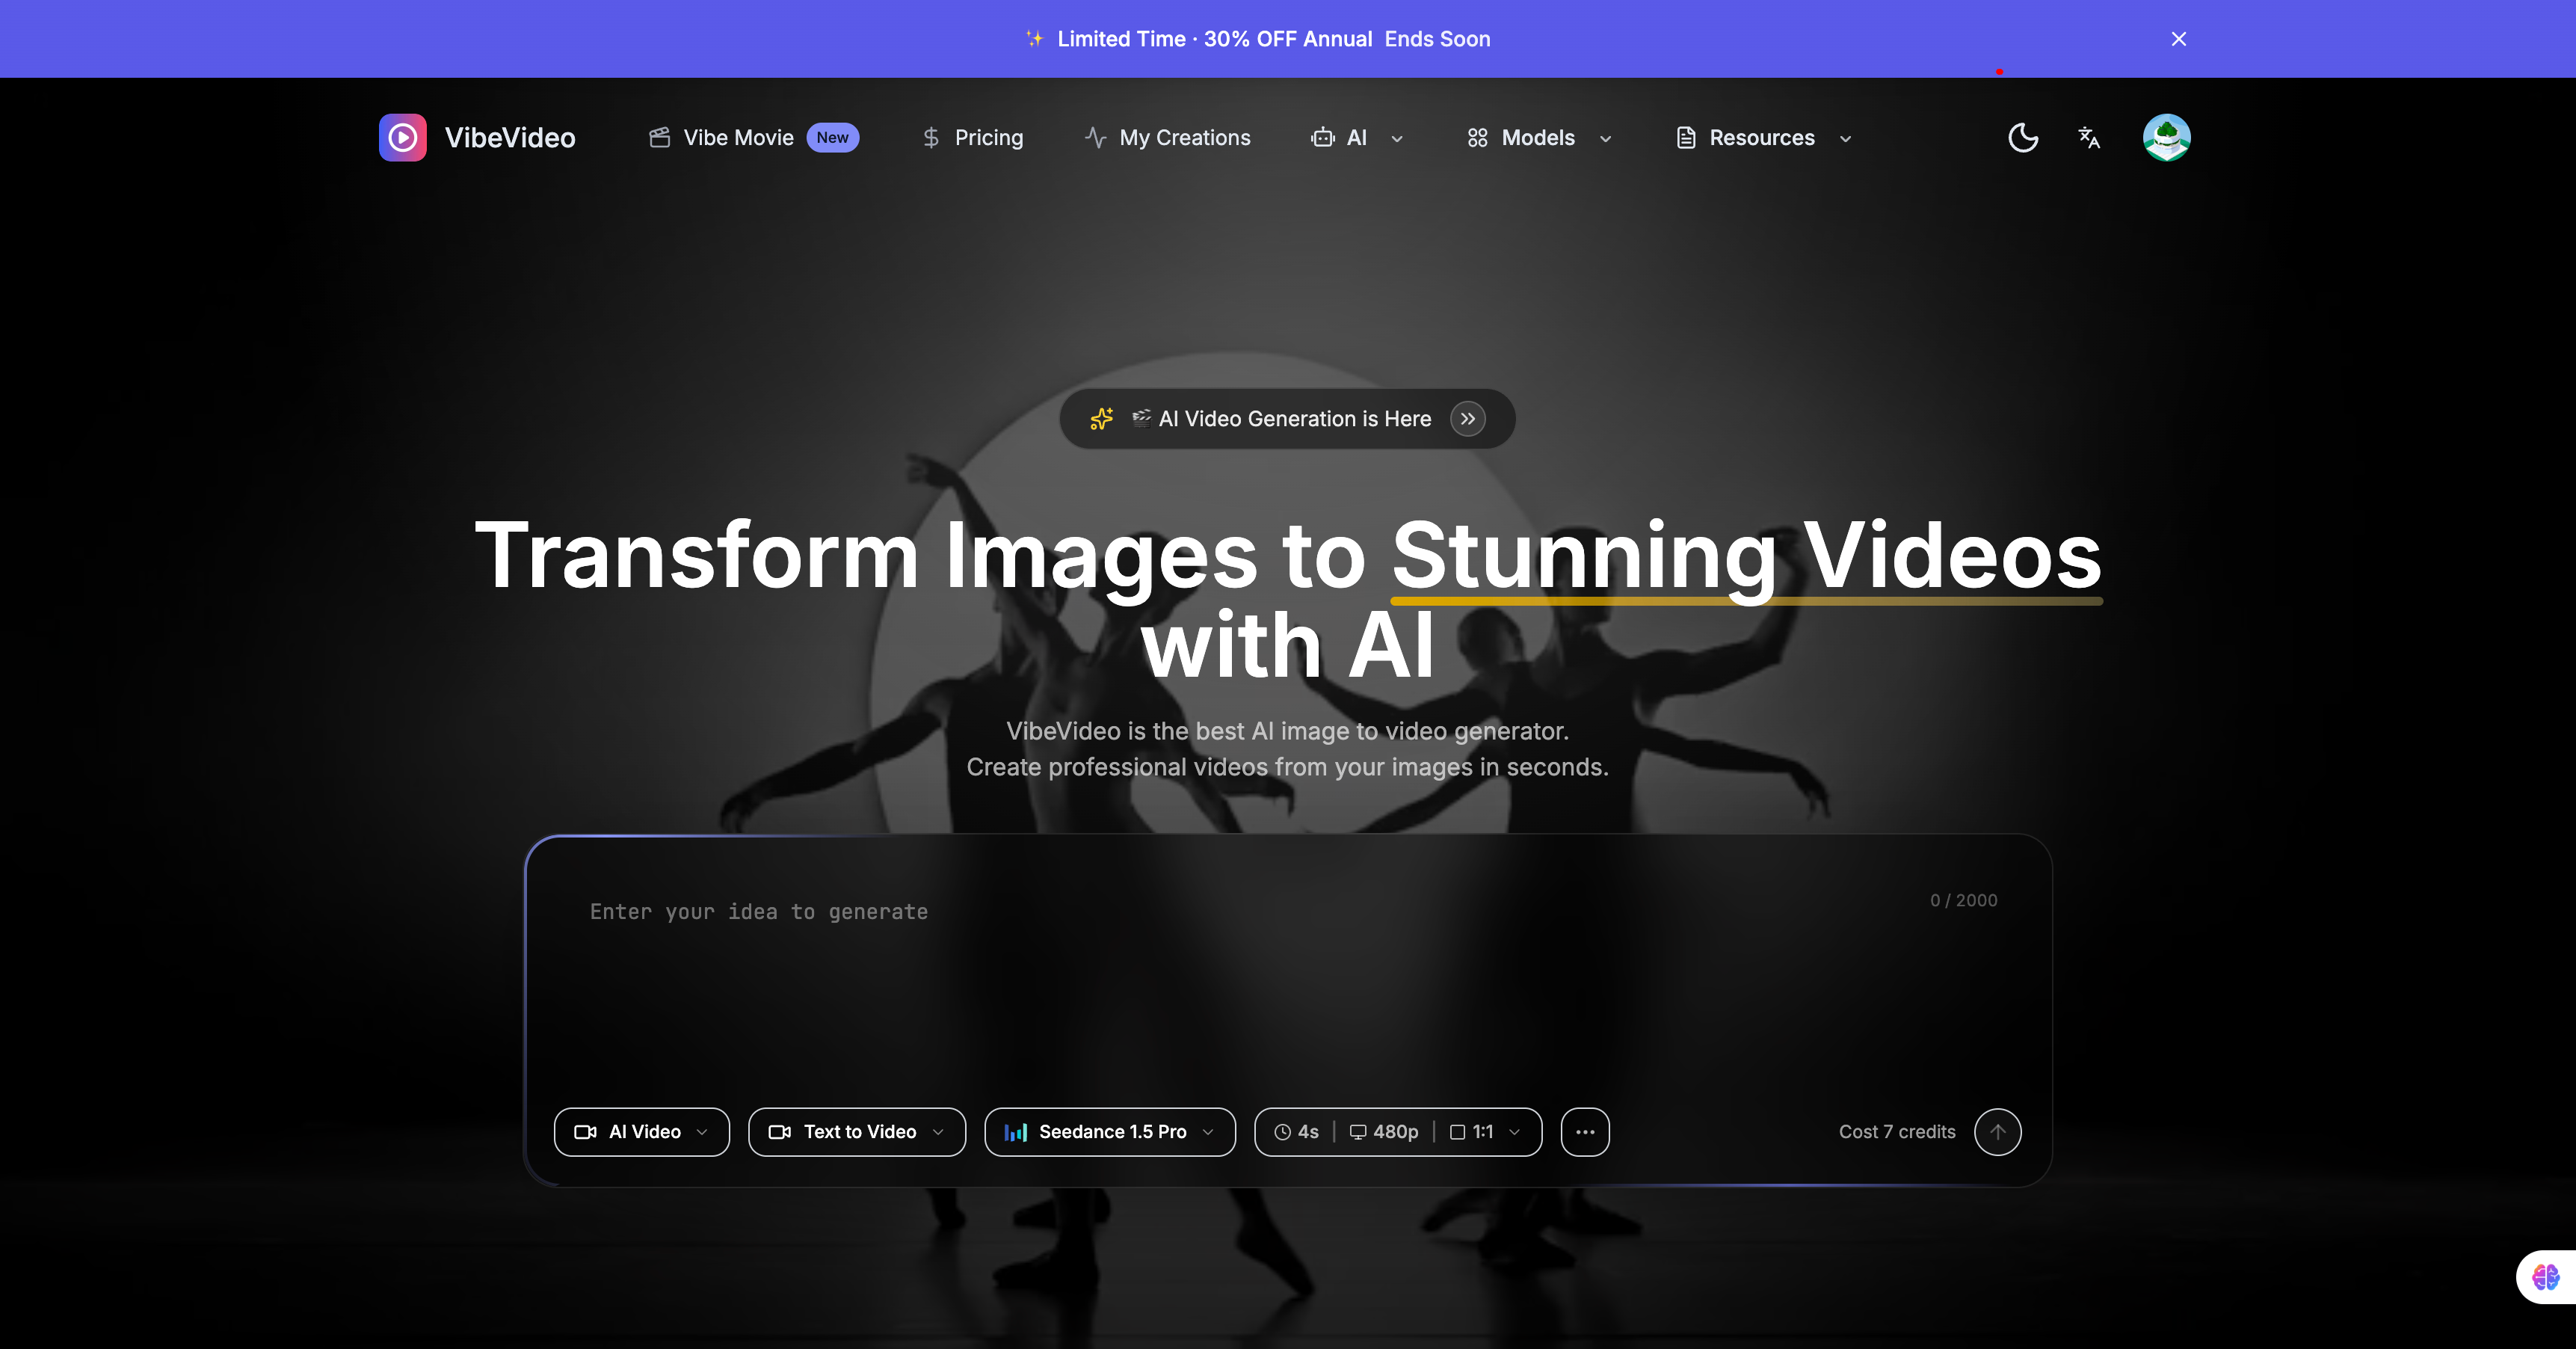Open the user profile avatar
The width and height of the screenshot is (2576, 1349).
(x=2166, y=138)
